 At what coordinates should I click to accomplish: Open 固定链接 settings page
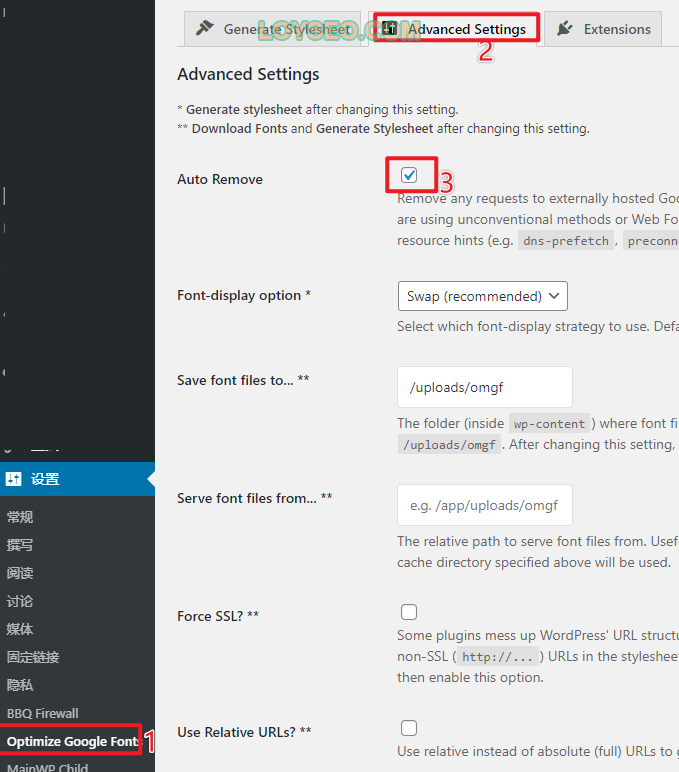33,657
